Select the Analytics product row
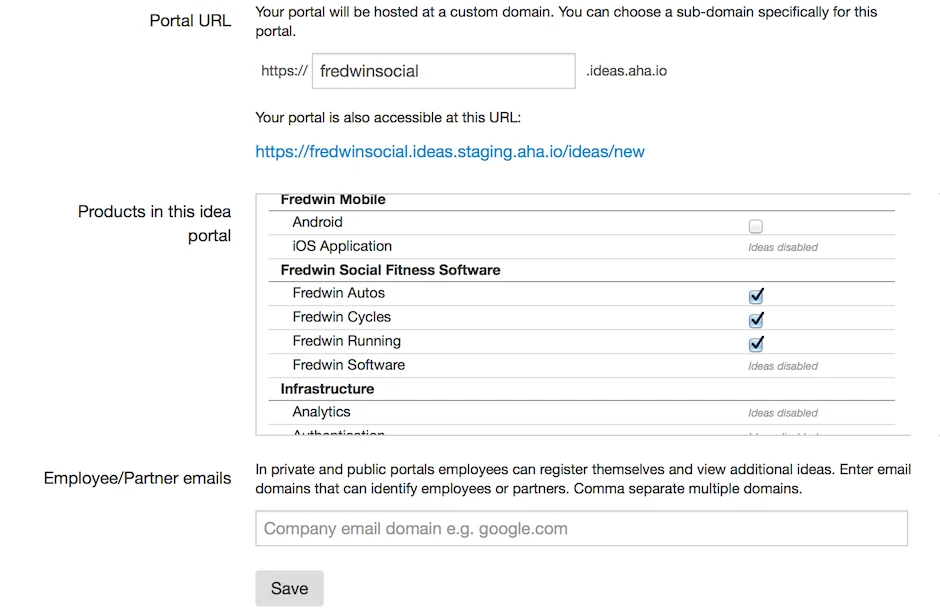 [x=321, y=412]
